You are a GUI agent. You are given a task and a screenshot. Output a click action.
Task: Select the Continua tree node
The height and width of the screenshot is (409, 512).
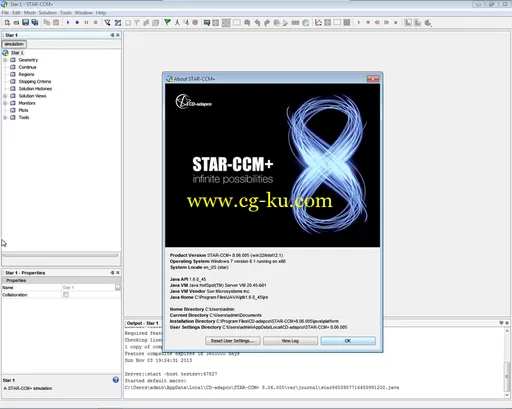tap(27, 67)
